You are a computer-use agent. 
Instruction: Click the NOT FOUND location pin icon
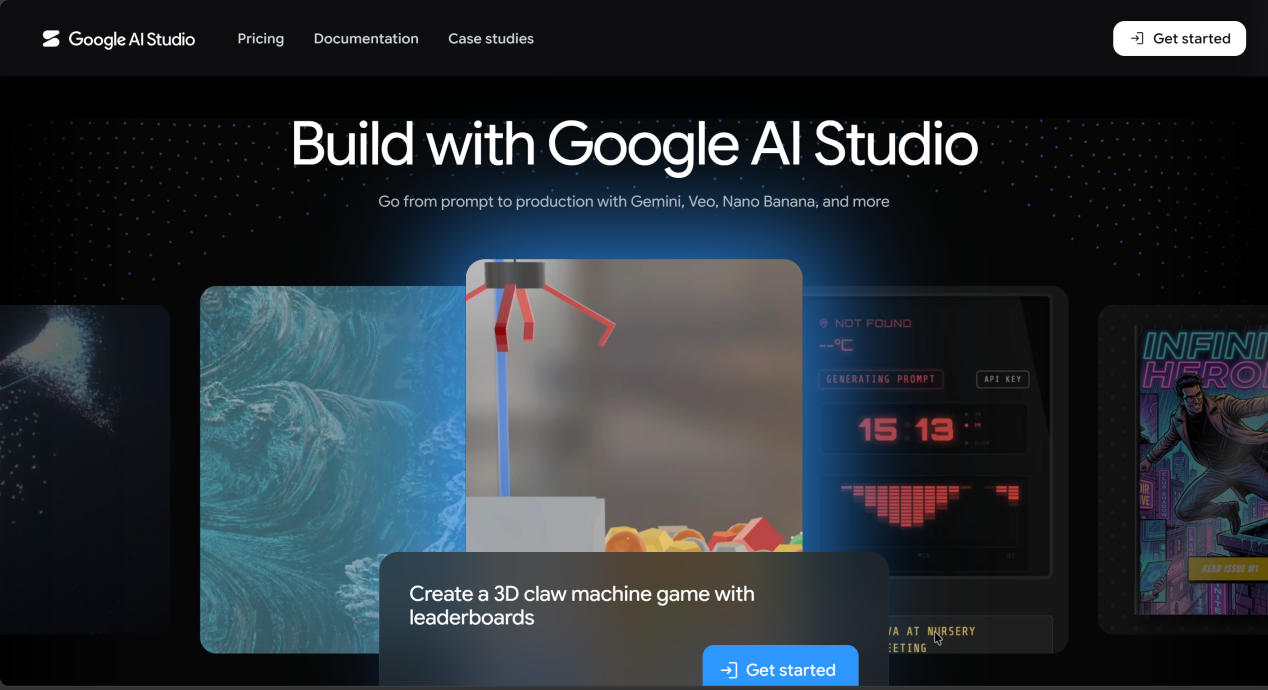click(824, 323)
